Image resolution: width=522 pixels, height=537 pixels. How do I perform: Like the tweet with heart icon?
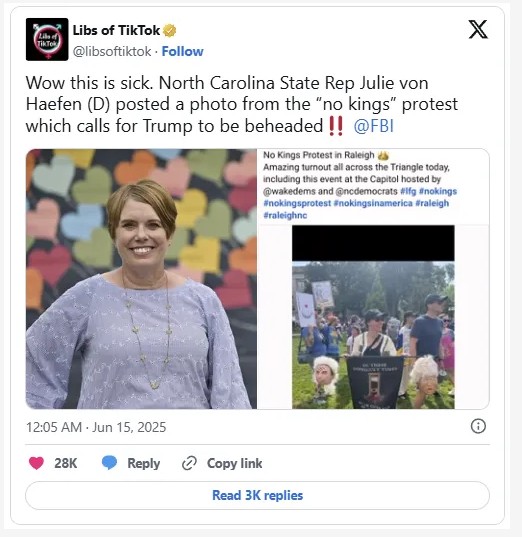coord(36,463)
